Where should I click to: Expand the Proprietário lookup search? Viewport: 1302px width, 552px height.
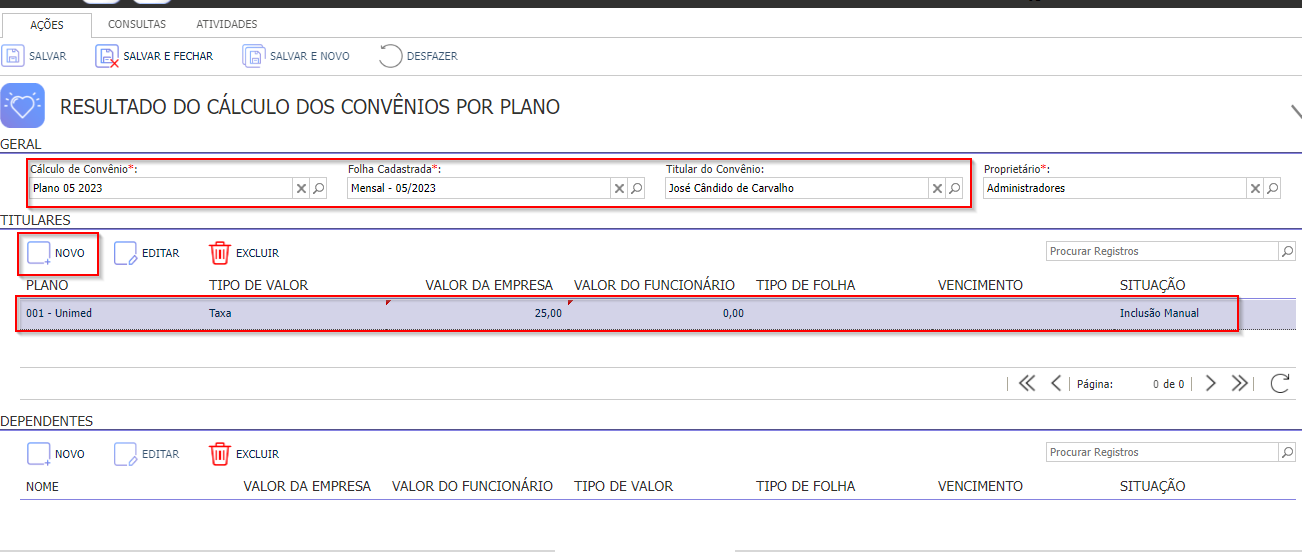coord(1273,188)
